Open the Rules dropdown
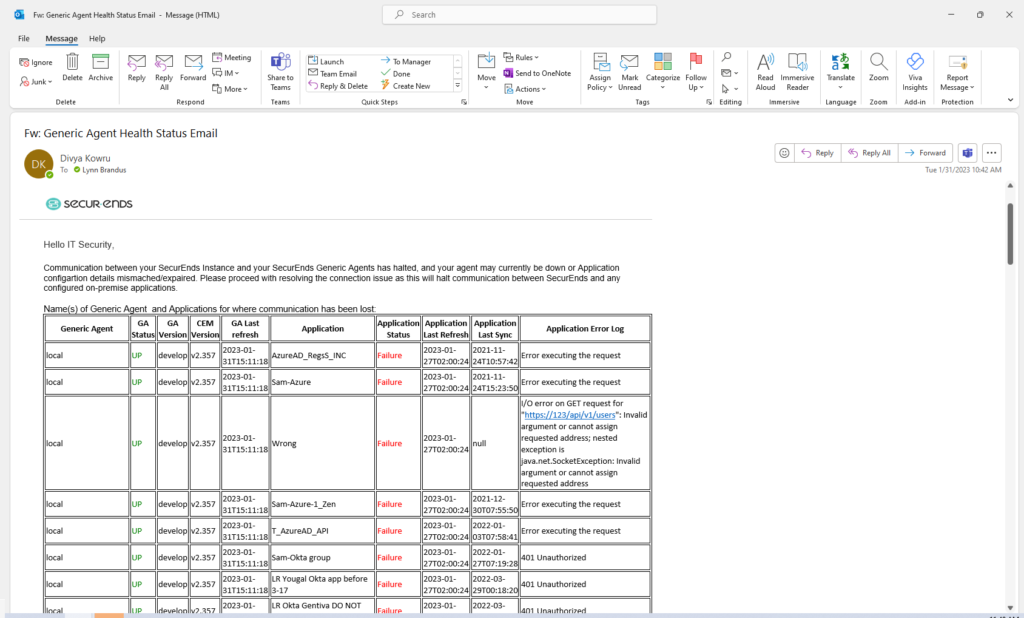This screenshot has height=618, width=1024. click(x=521, y=57)
